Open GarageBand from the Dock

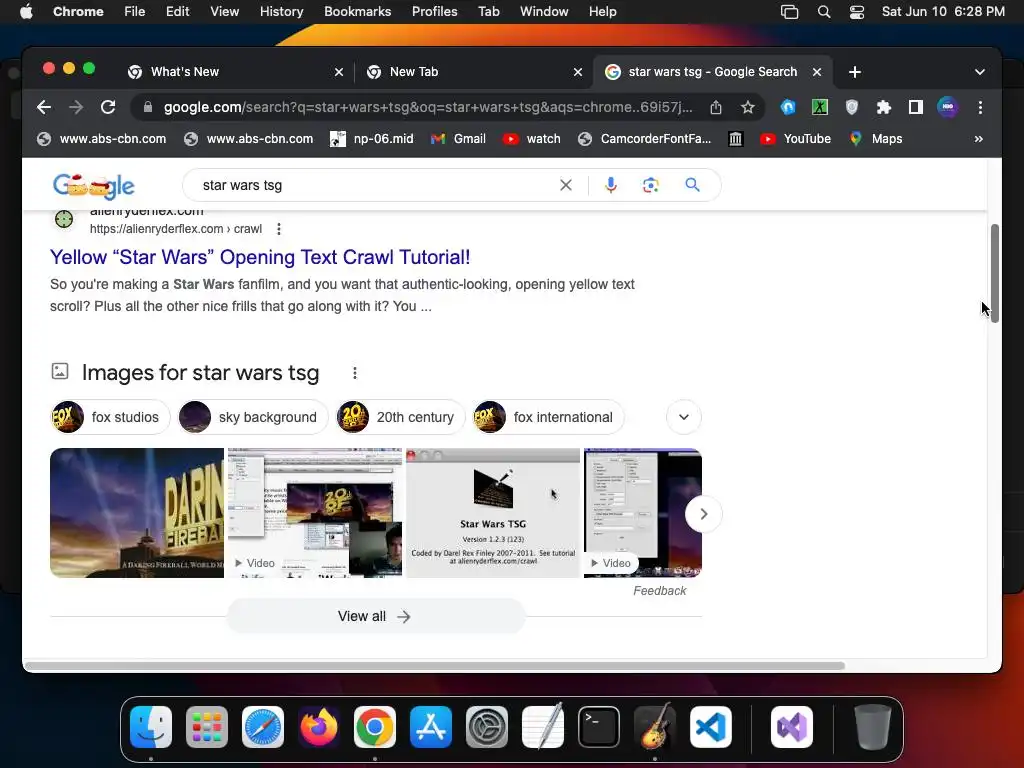[655, 727]
